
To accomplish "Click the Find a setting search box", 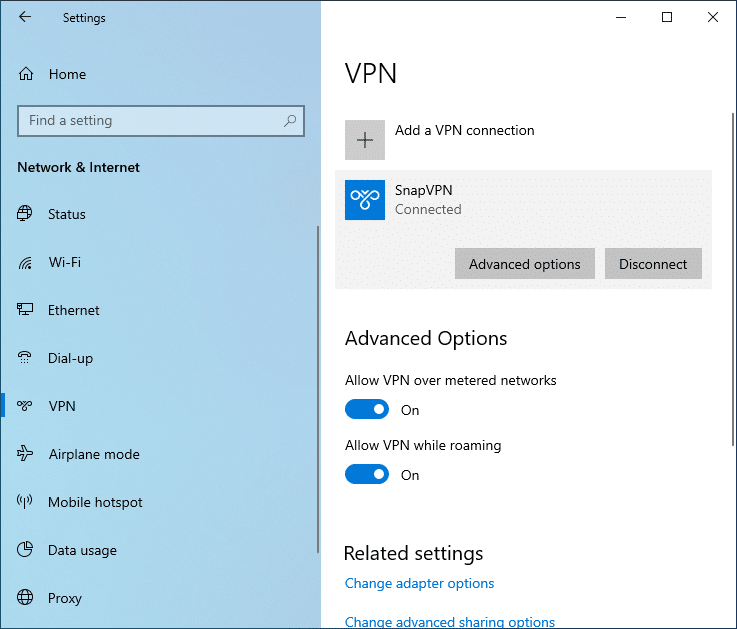I will 161,121.
